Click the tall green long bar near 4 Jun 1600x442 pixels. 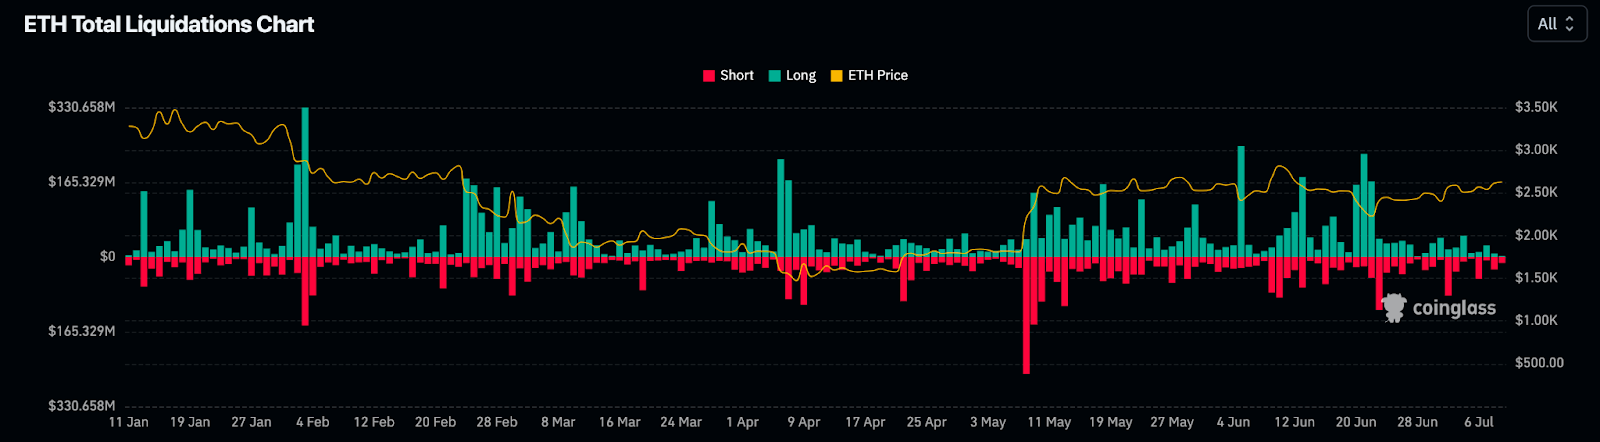pyautogui.click(x=1241, y=201)
